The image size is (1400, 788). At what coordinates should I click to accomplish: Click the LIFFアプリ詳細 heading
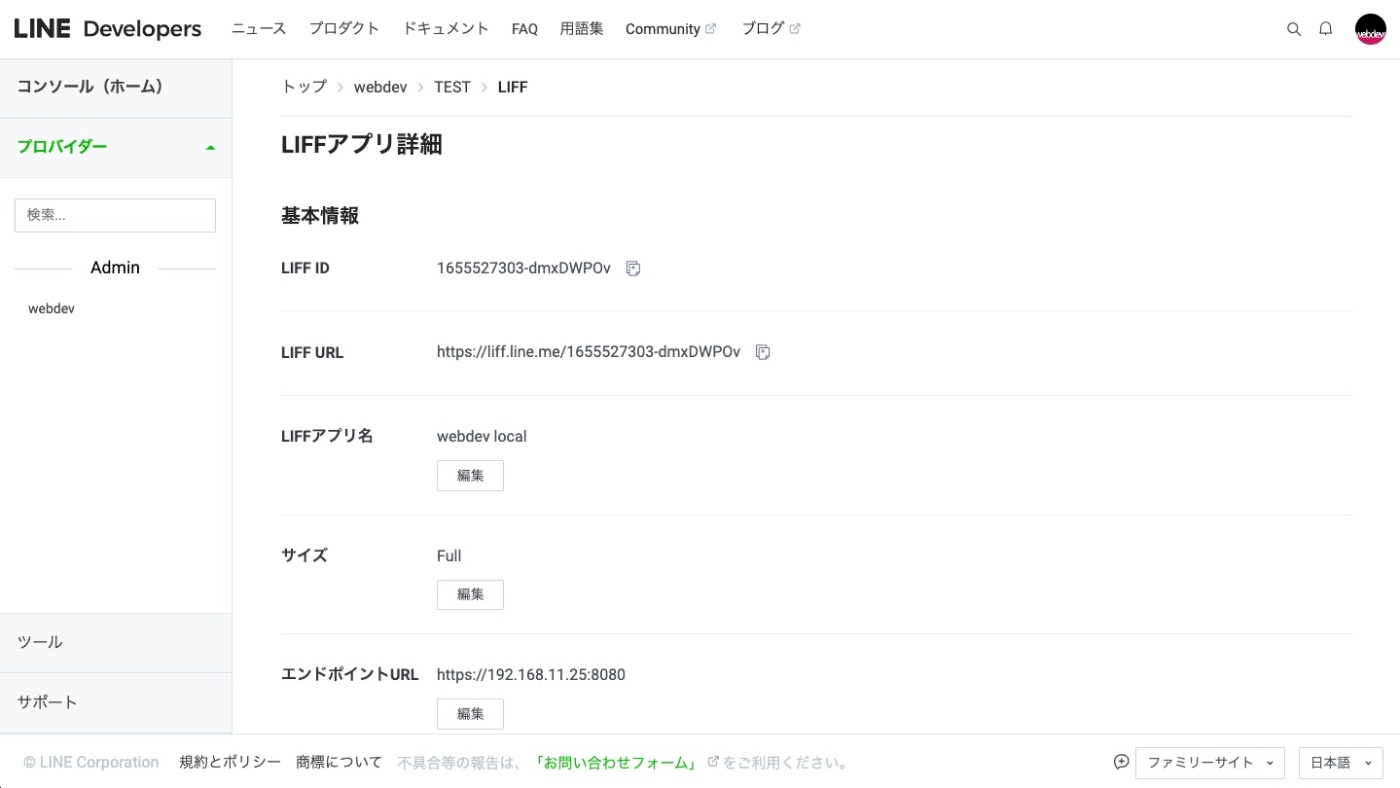pos(362,145)
